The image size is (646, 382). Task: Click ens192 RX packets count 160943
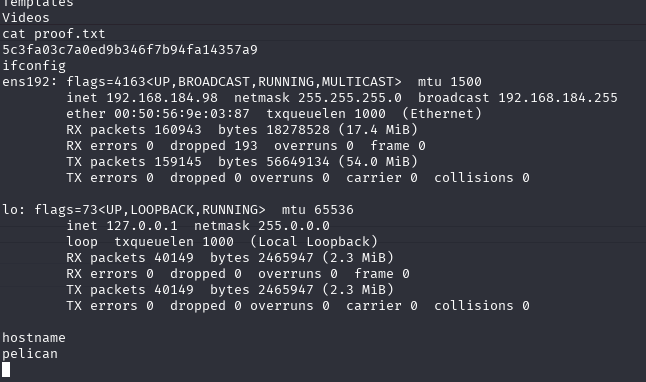178,130
